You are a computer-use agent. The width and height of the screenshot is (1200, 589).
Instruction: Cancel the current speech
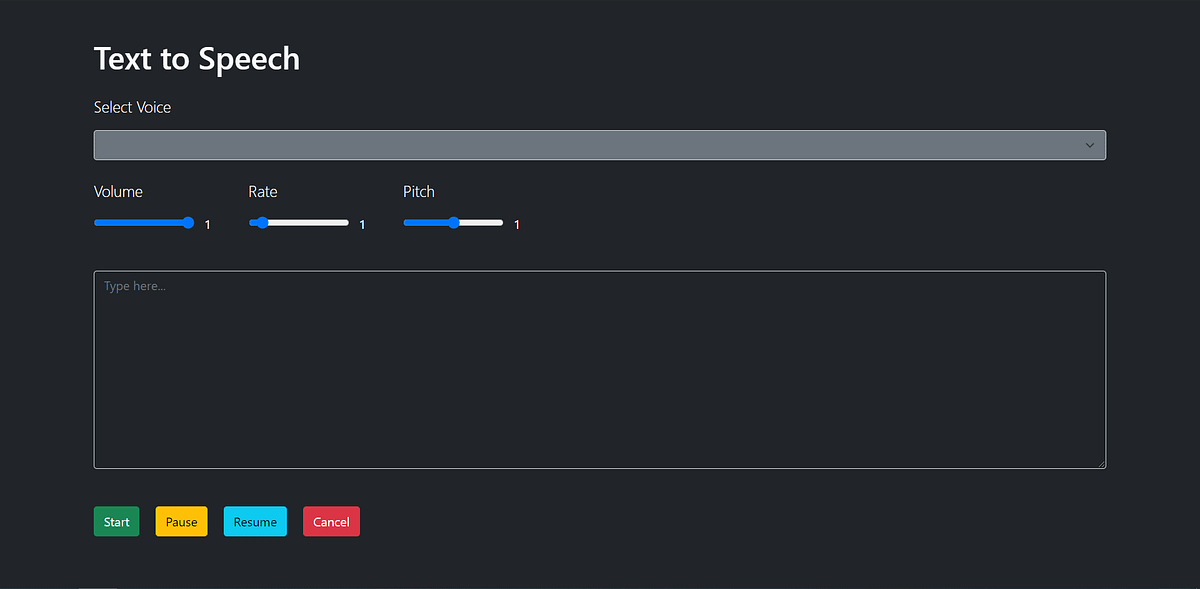[x=331, y=521]
